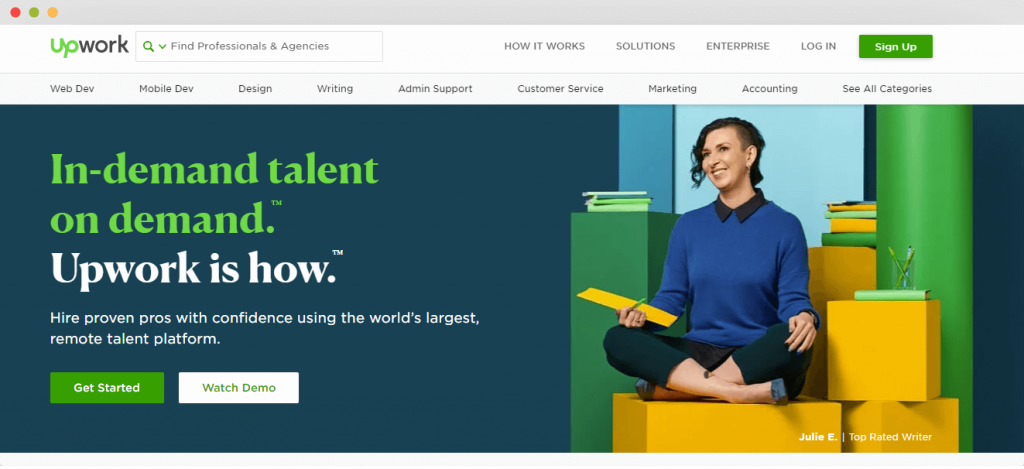Click the Watch Demo button
The height and width of the screenshot is (469, 1024).
238,387
